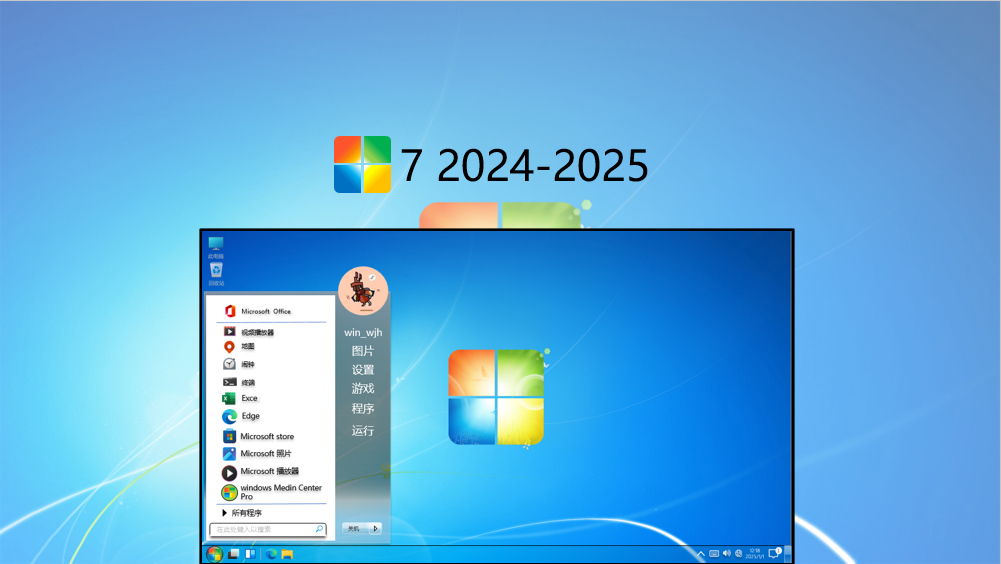Open Edge in the Start menu list
Viewport: 1001px width, 564px height.
coord(241,416)
